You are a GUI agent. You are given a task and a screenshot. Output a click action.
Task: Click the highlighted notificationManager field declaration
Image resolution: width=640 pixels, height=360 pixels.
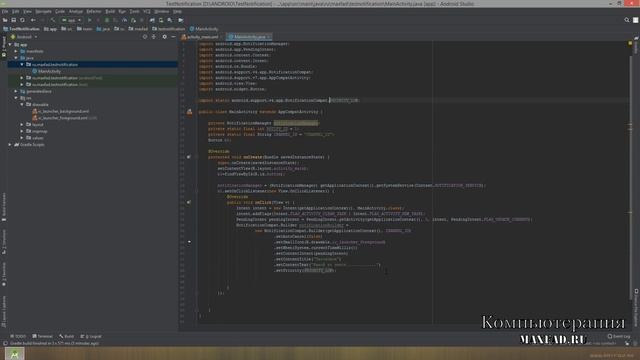[296, 123]
